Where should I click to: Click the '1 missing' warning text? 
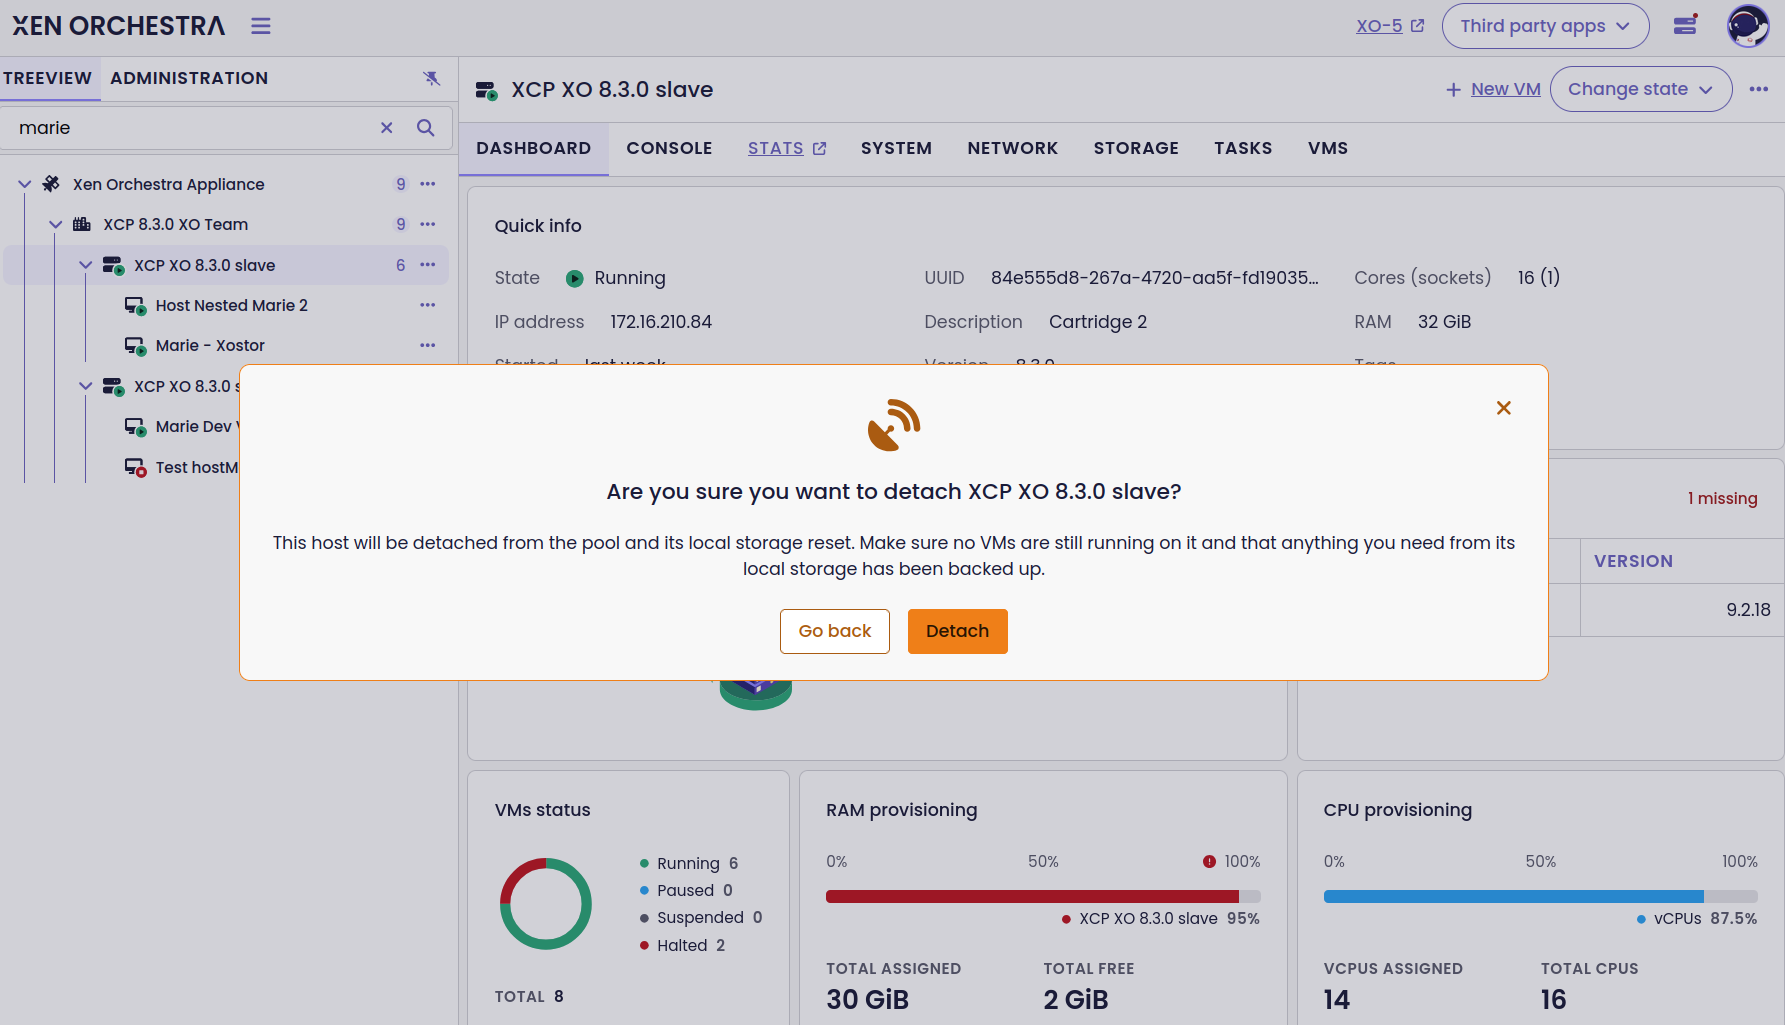click(x=1722, y=498)
